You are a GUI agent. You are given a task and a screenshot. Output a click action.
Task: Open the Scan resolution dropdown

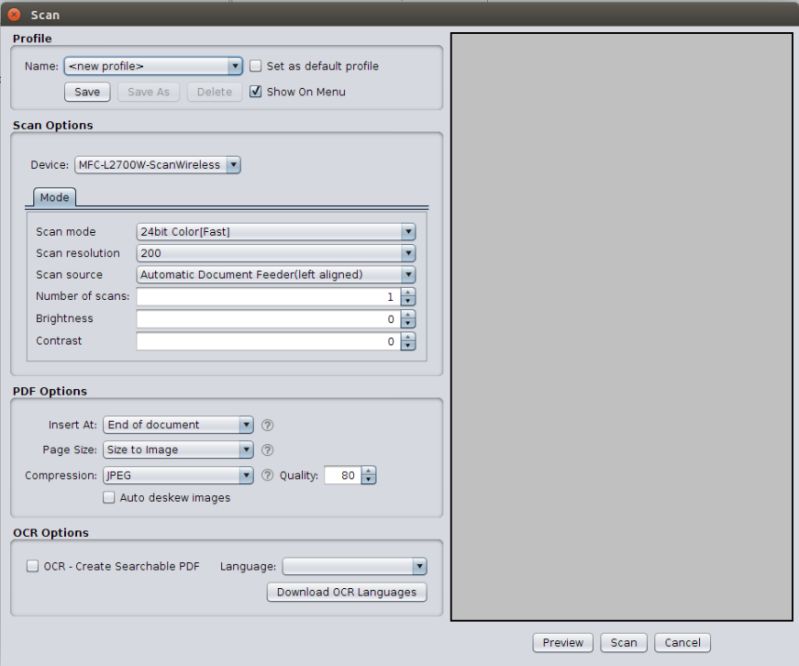pos(276,253)
